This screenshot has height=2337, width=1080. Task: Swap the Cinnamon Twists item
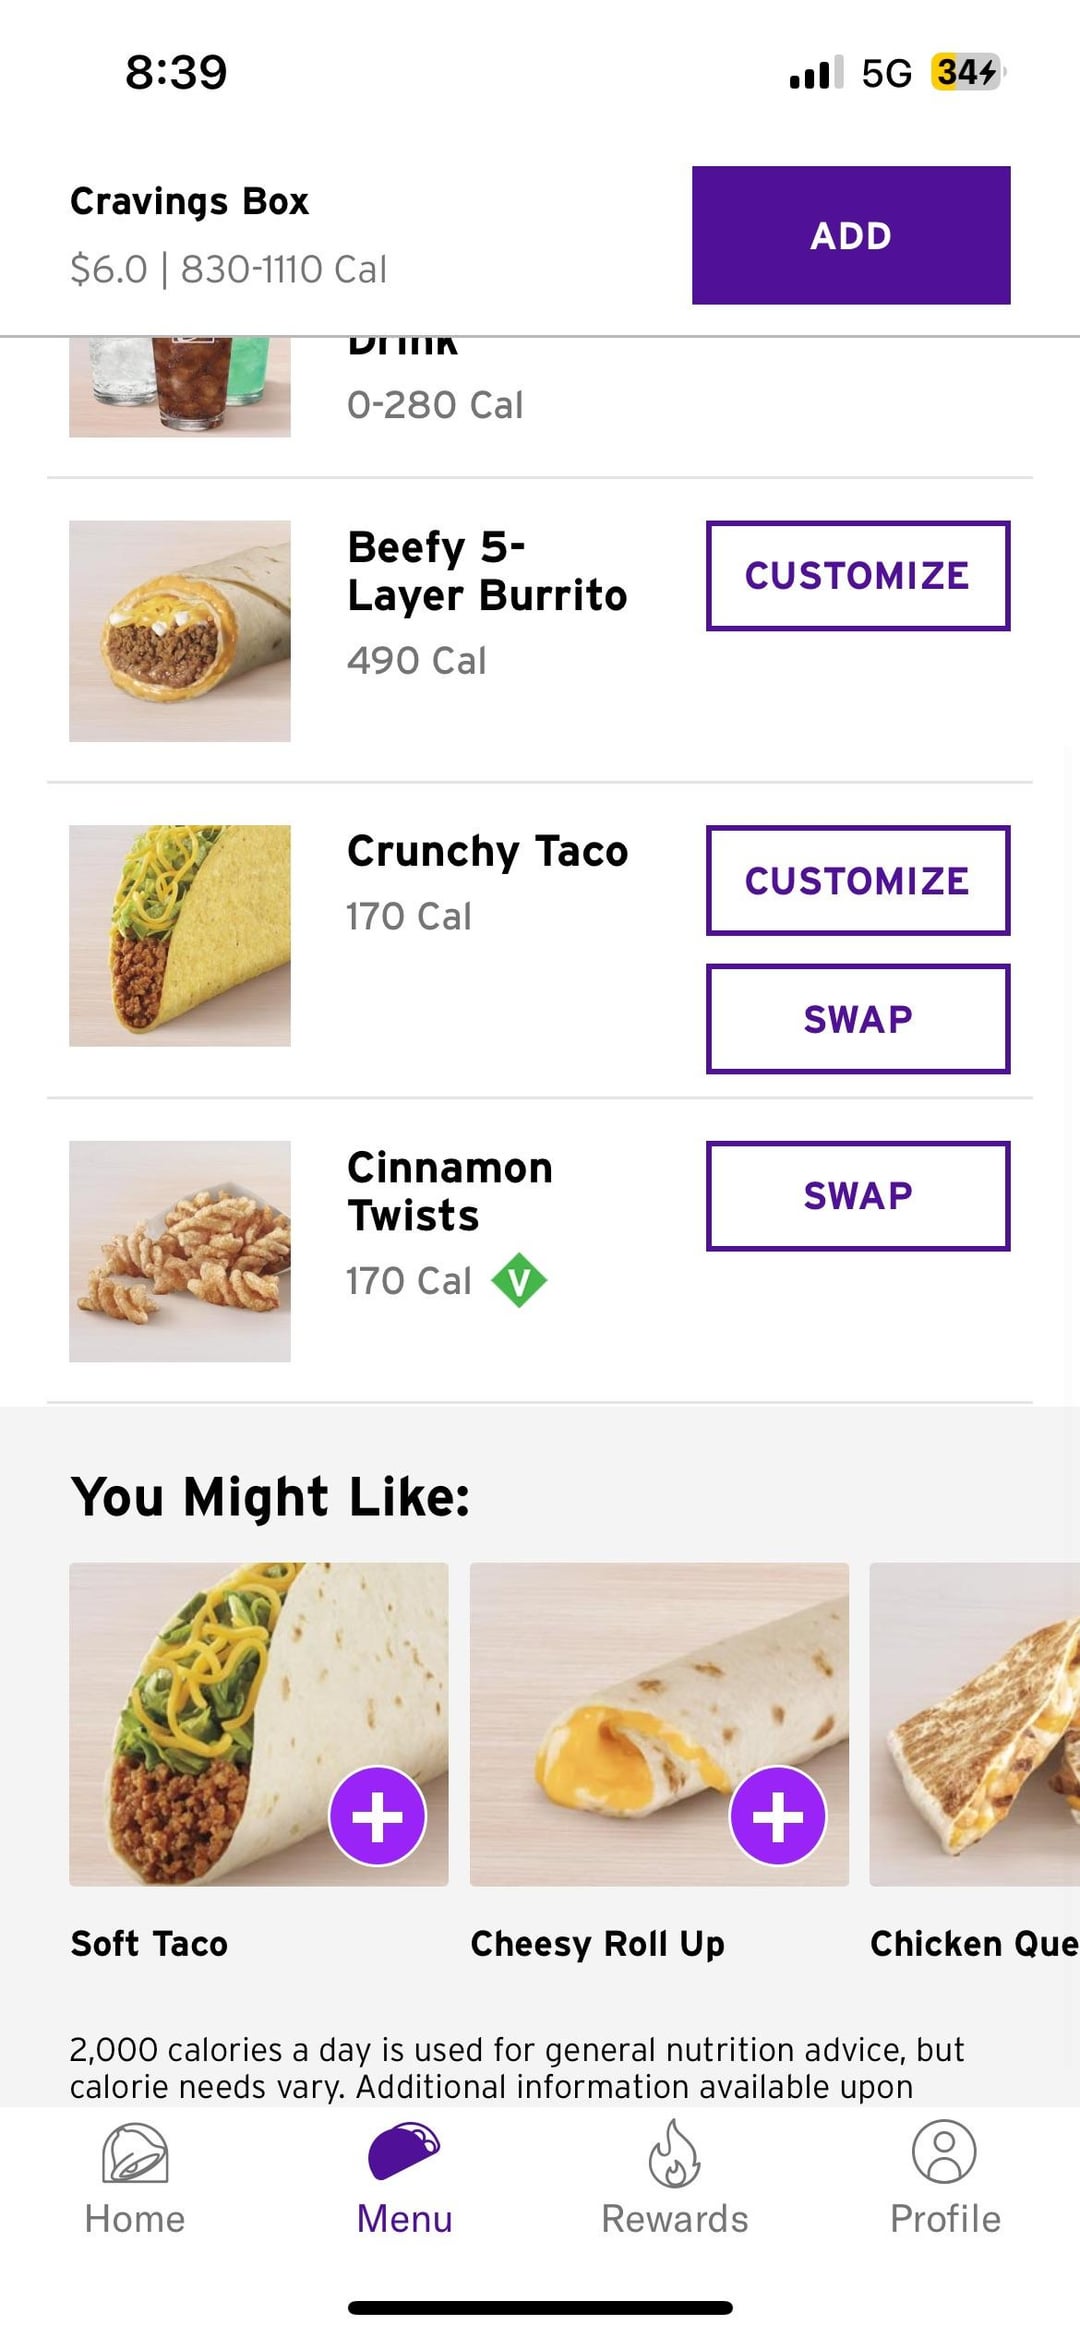(858, 1195)
